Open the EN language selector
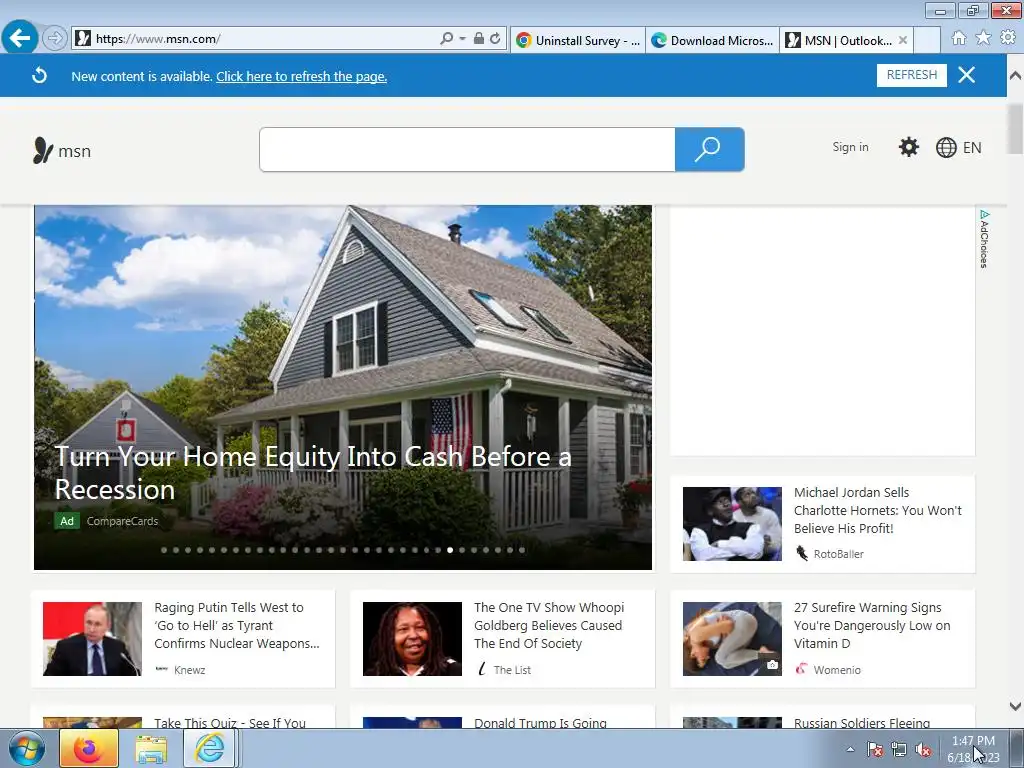 click(958, 148)
